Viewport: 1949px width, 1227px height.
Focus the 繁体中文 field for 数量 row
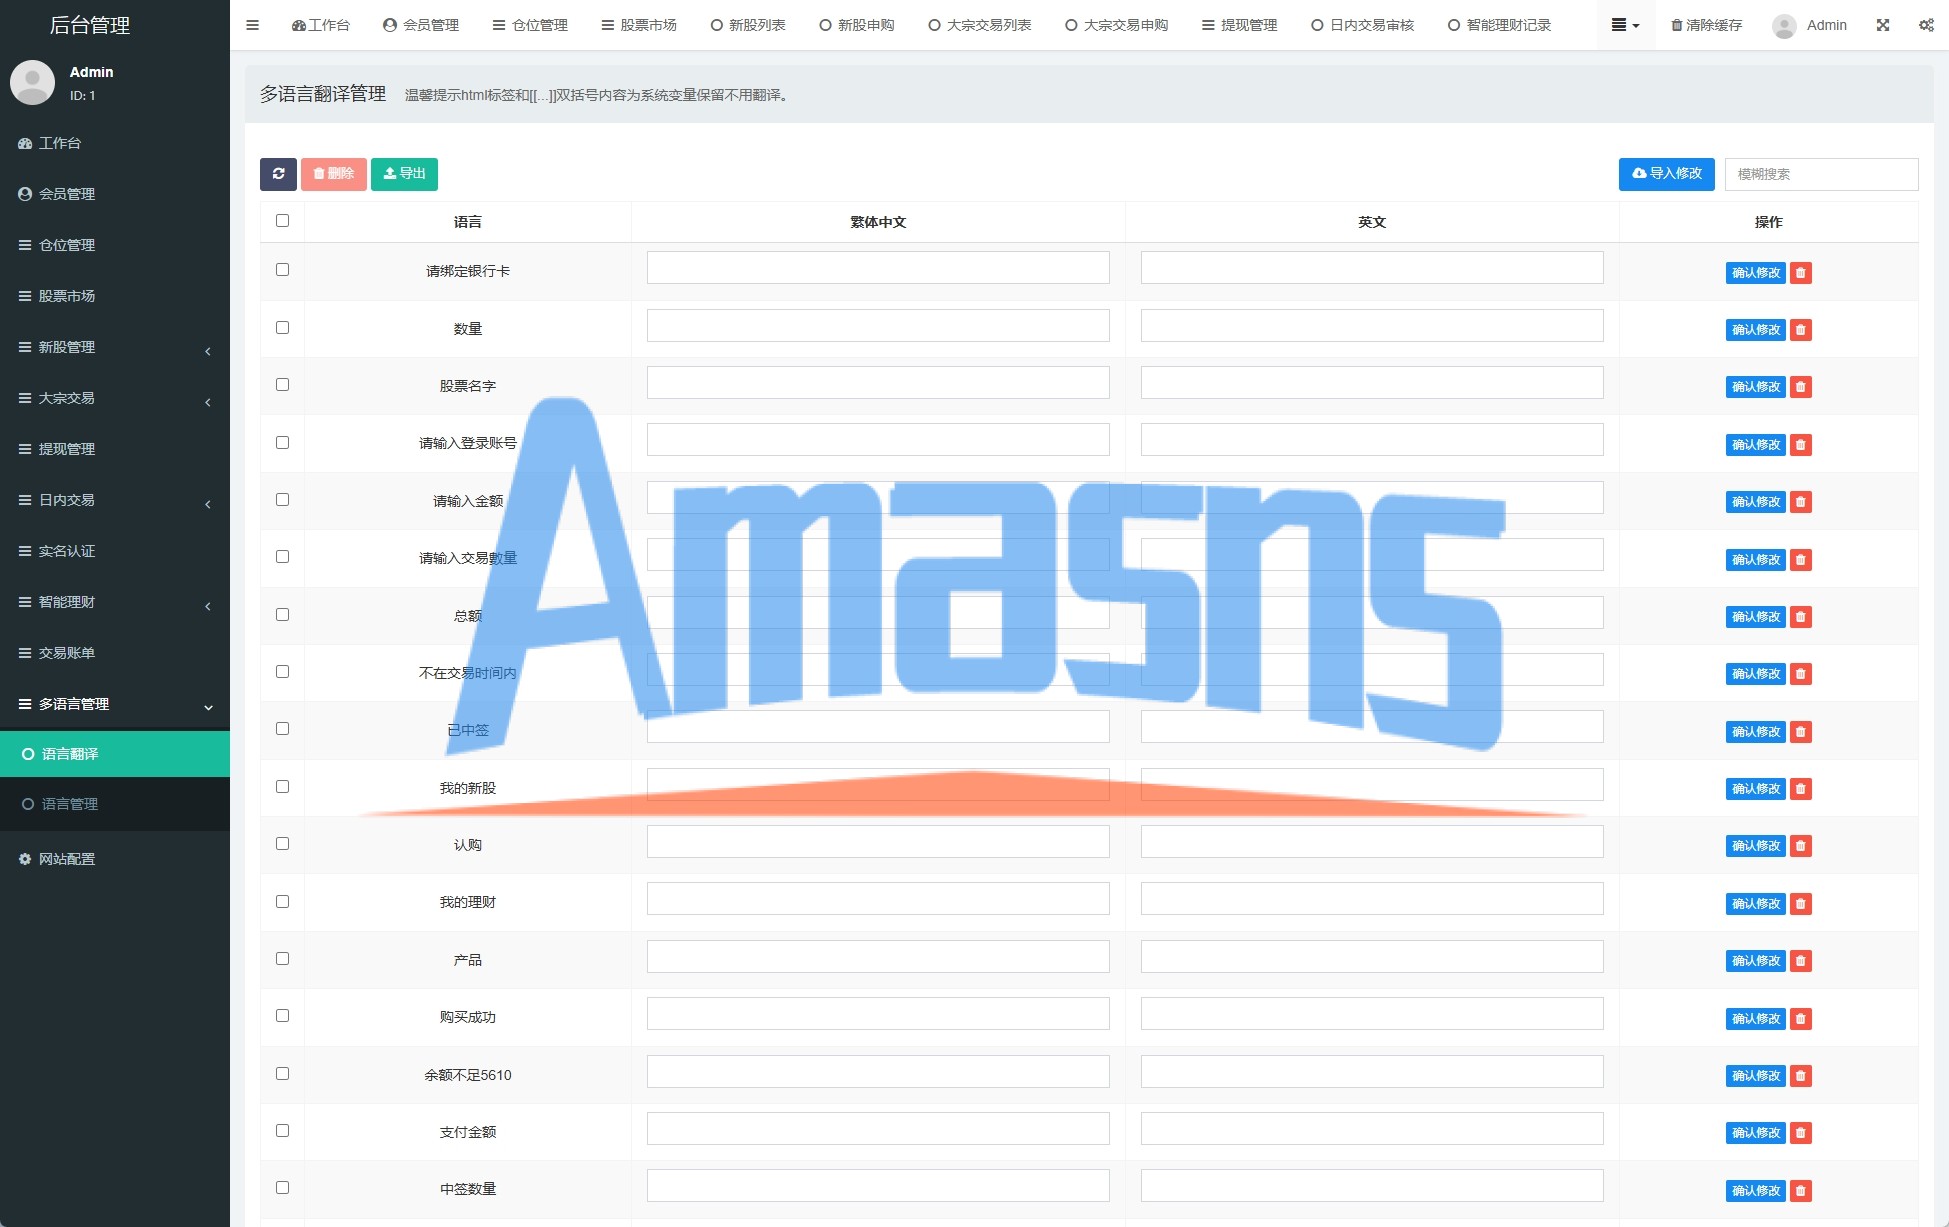[x=878, y=325]
